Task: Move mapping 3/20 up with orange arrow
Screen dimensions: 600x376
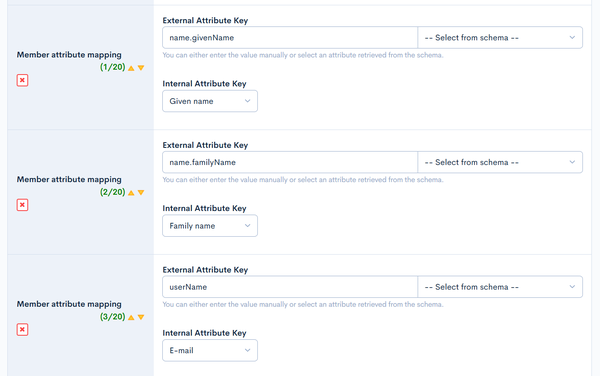Action: [131, 317]
